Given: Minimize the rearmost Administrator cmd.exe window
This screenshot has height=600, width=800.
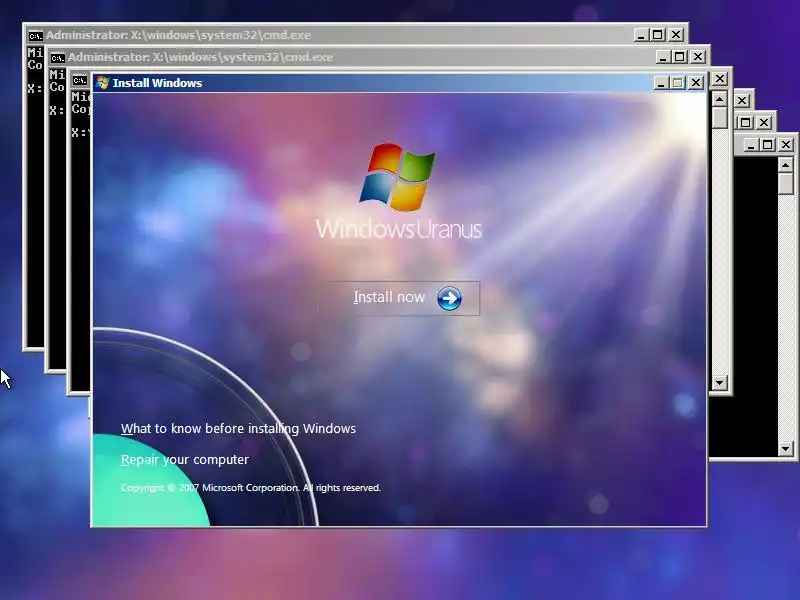Looking at the screenshot, I should click(641, 35).
